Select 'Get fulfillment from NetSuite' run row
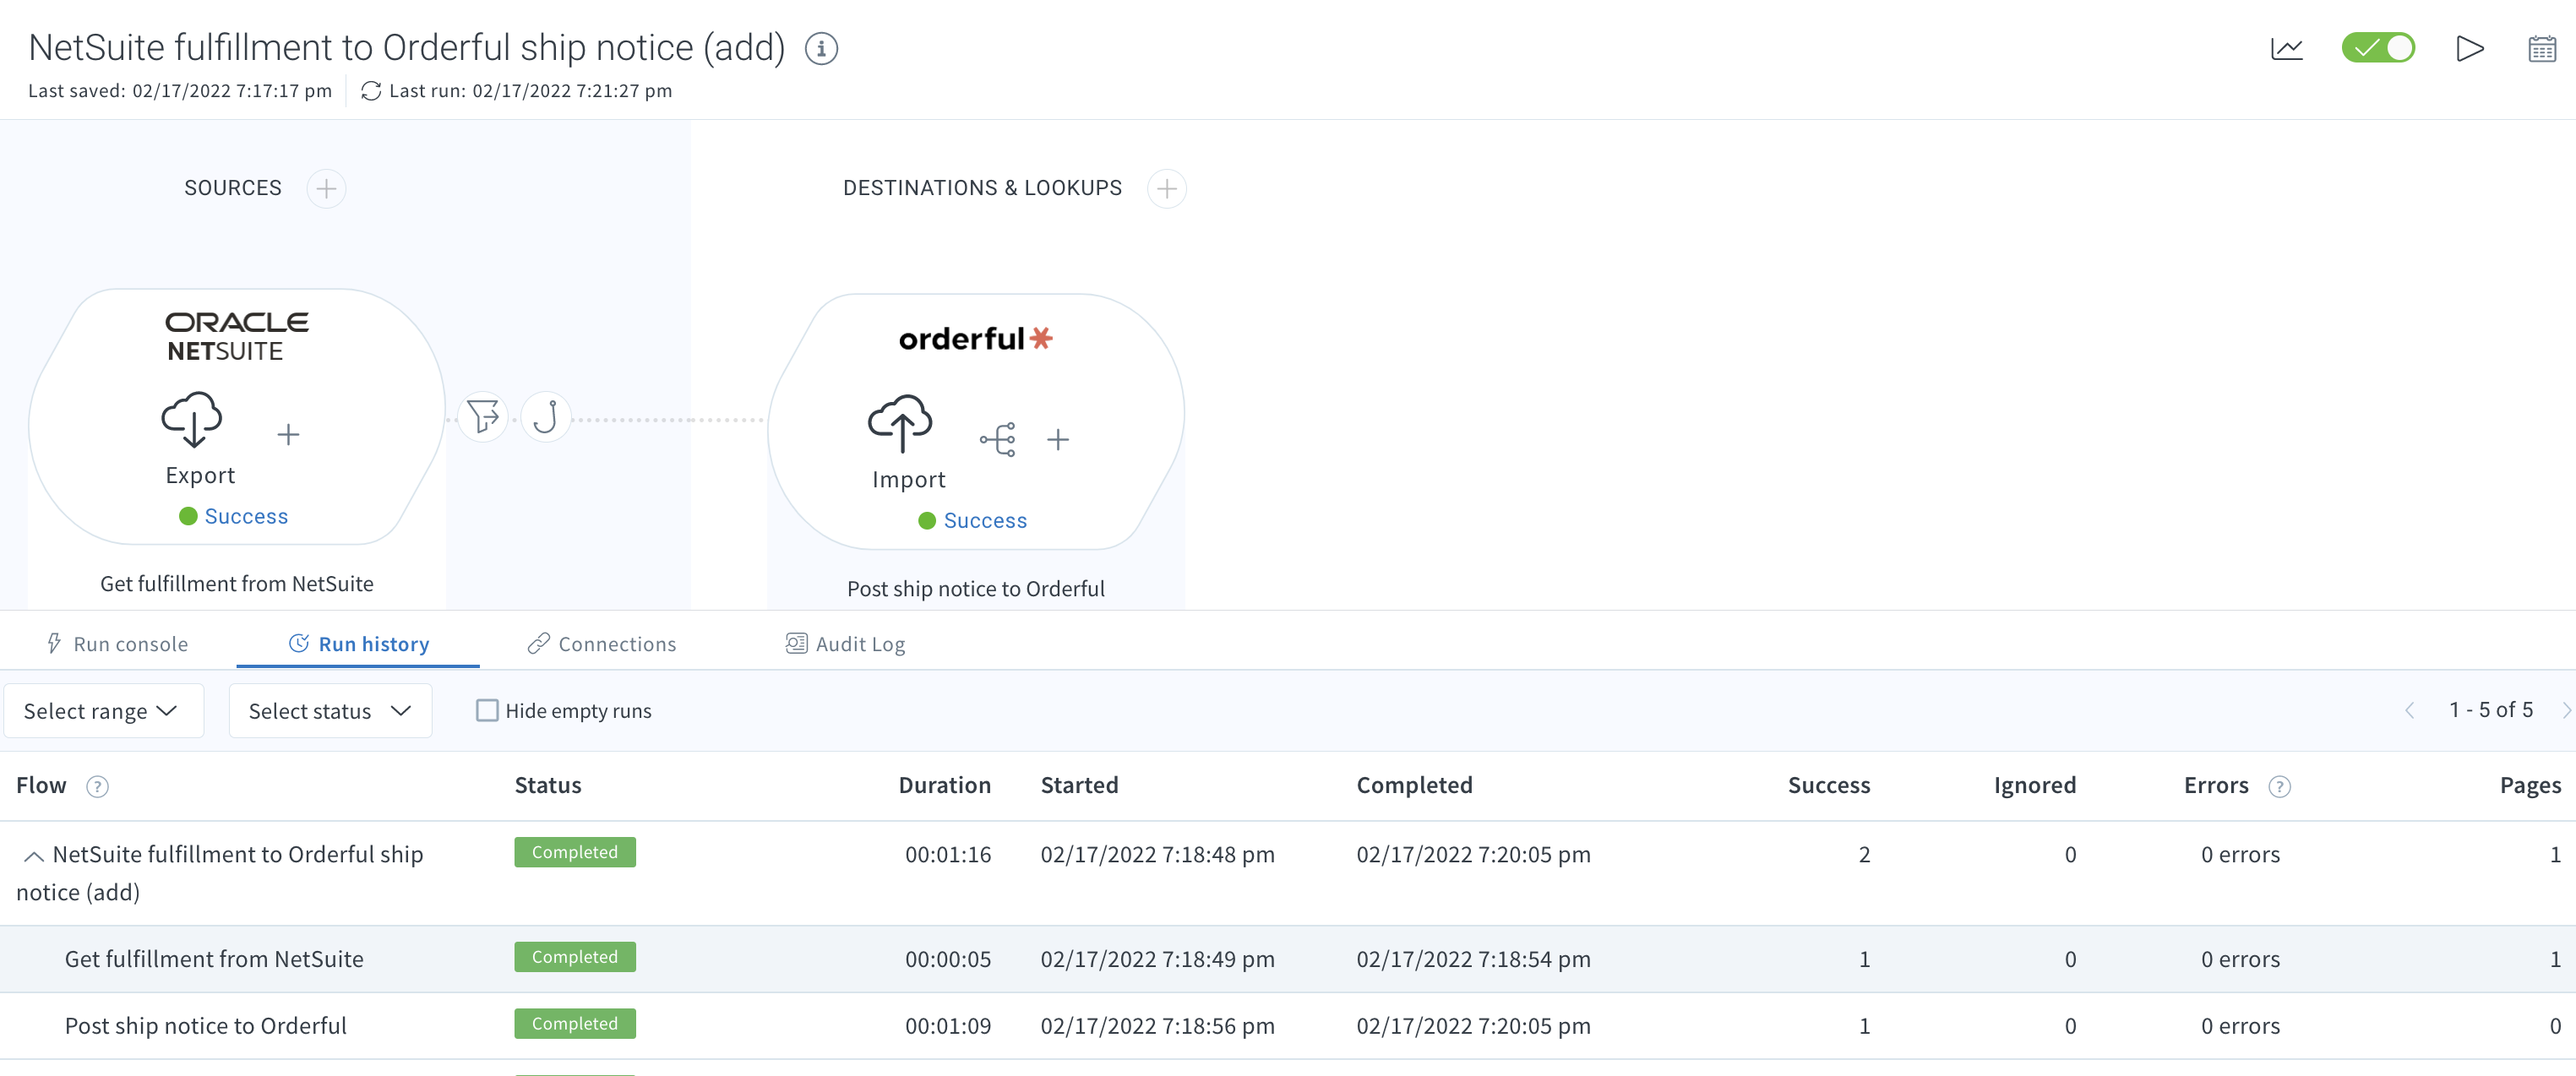Screen dimensions: 2576x1076 coord(1288,959)
